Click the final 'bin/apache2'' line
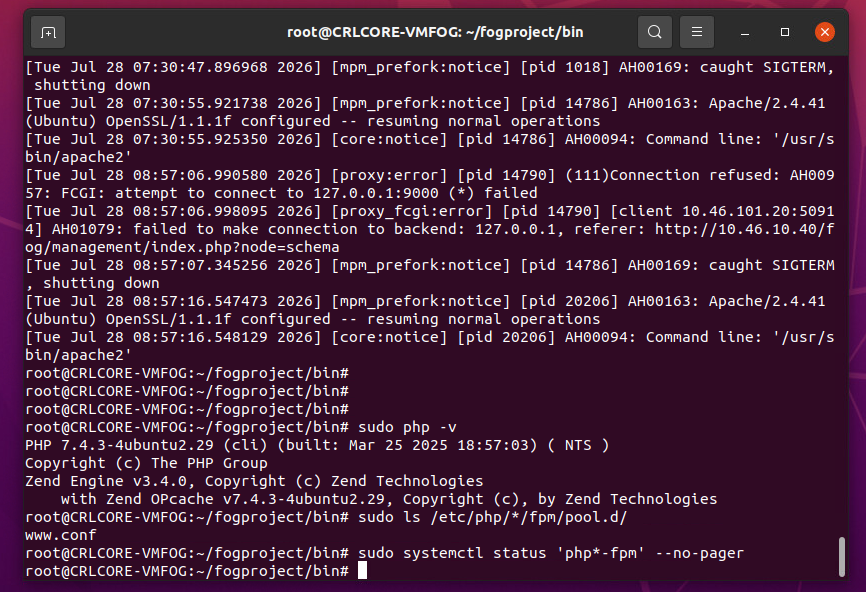Viewport: 866px width, 592px height. coord(78,355)
